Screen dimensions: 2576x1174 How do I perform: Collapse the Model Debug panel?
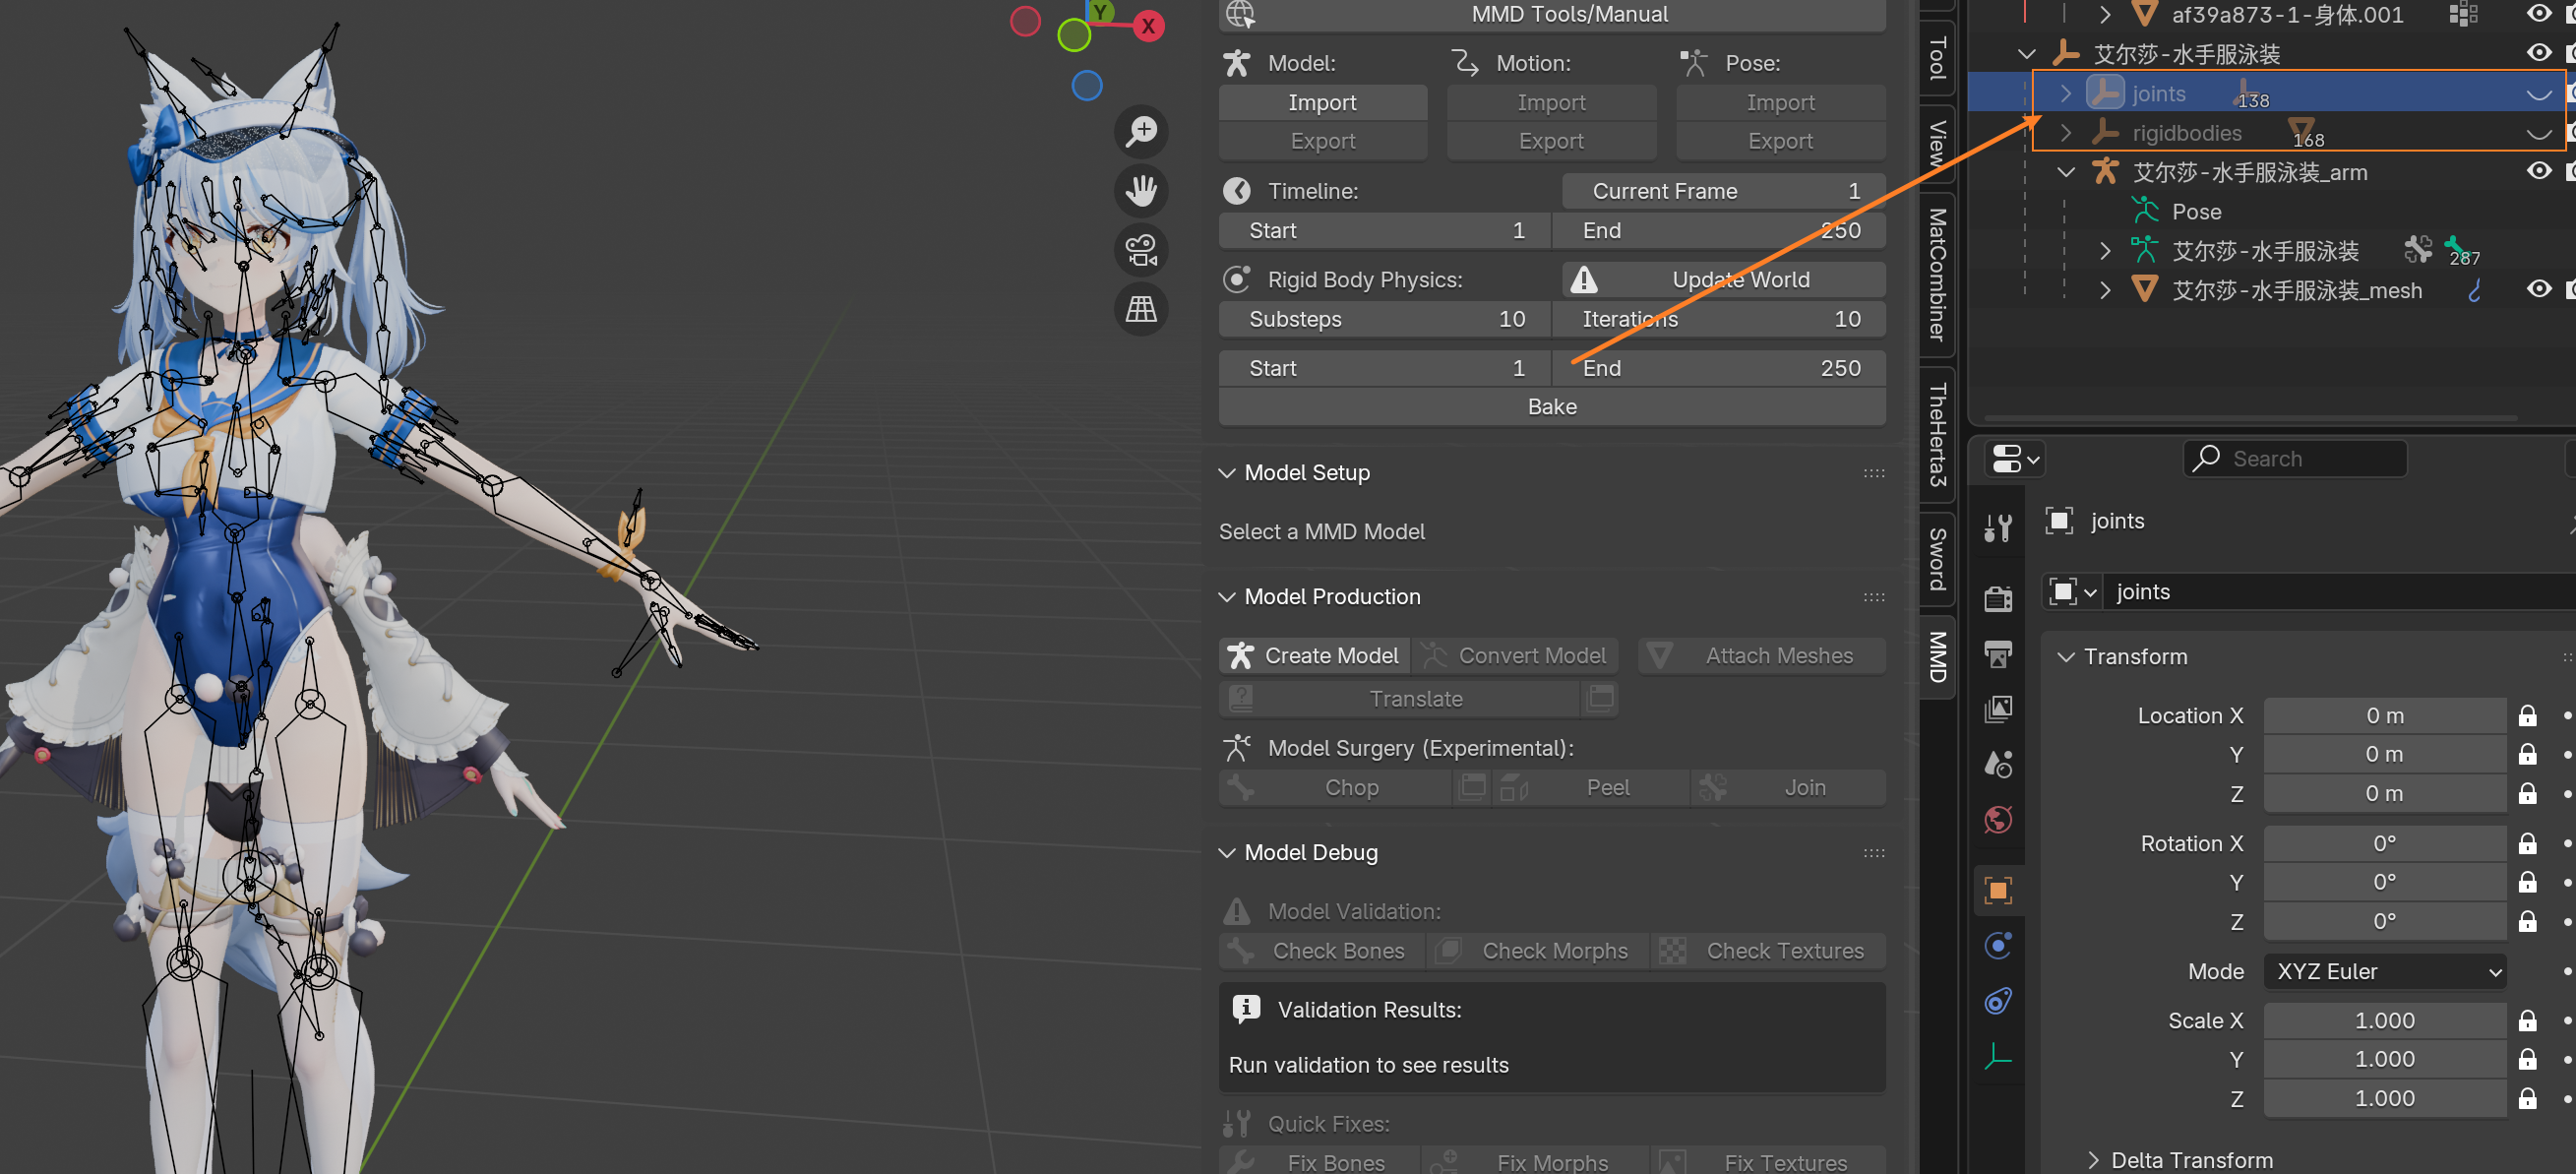pyautogui.click(x=1227, y=852)
